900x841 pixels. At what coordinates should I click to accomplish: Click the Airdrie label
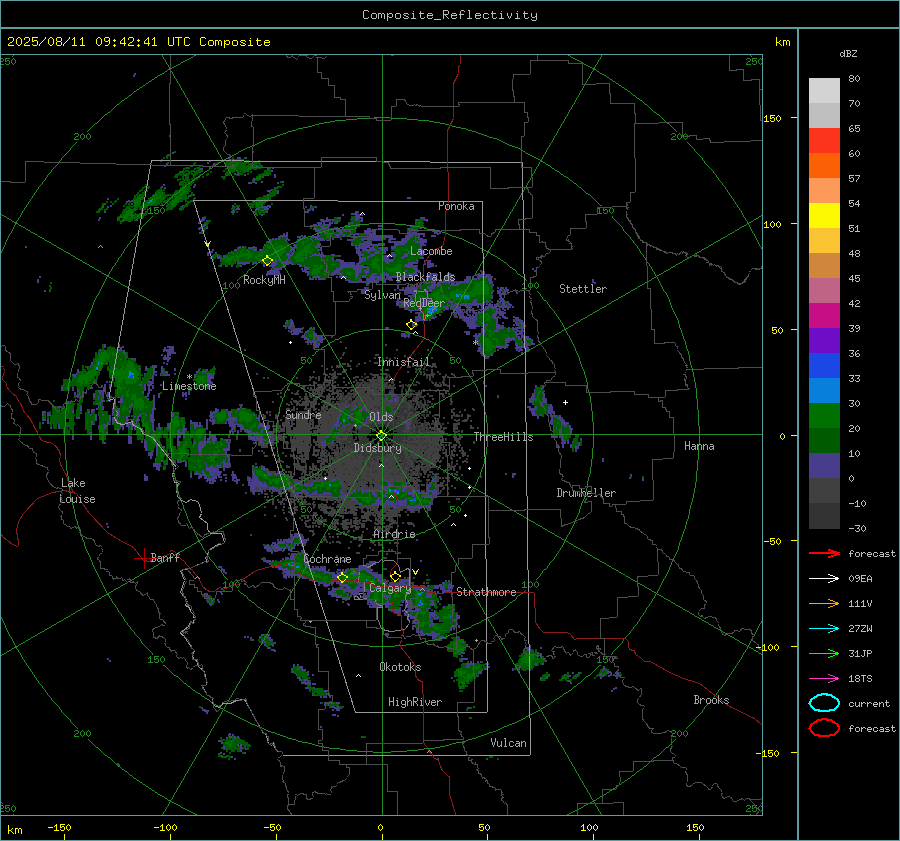(394, 534)
